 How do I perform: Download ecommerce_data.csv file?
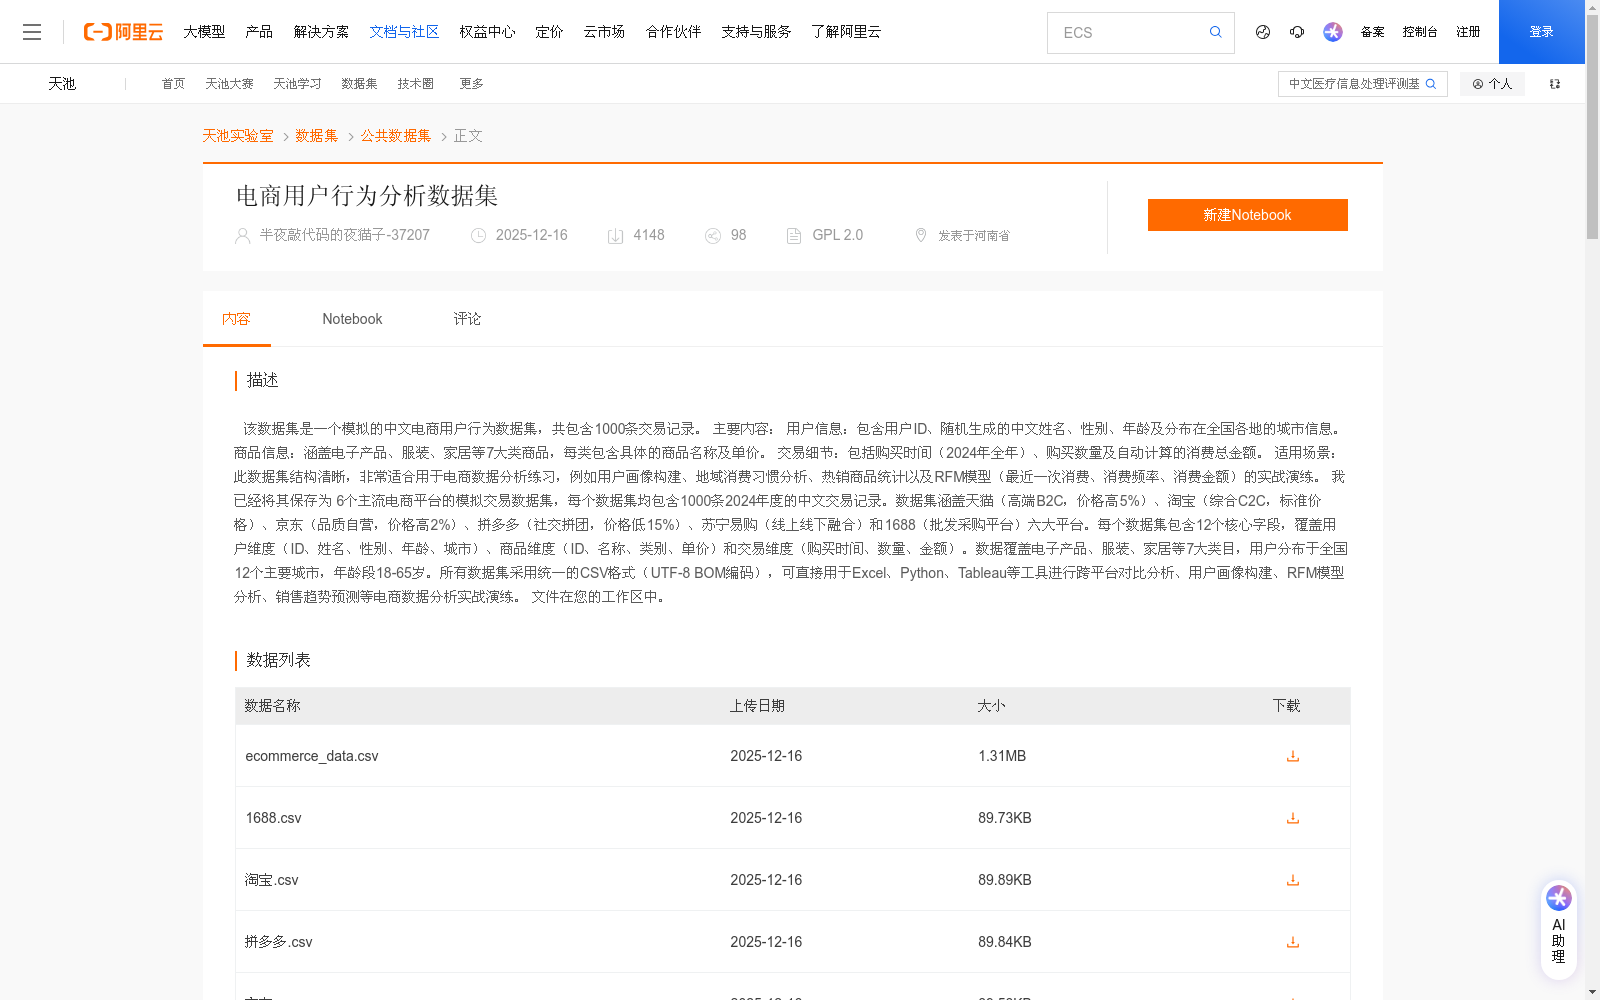point(1292,756)
